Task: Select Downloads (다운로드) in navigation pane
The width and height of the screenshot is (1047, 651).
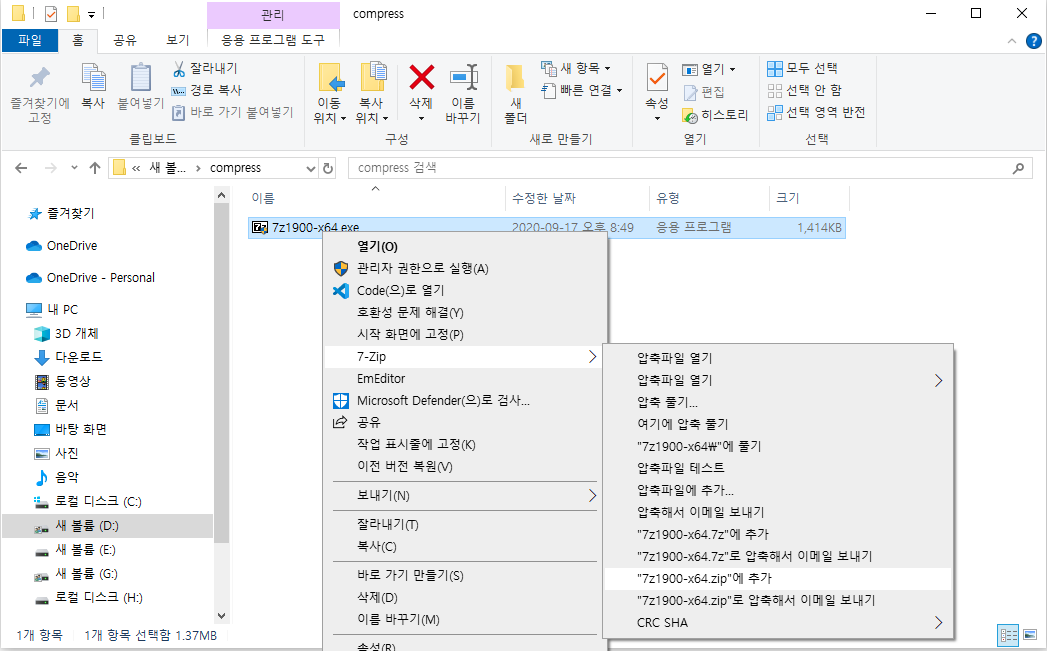Action: click(x=78, y=357)
